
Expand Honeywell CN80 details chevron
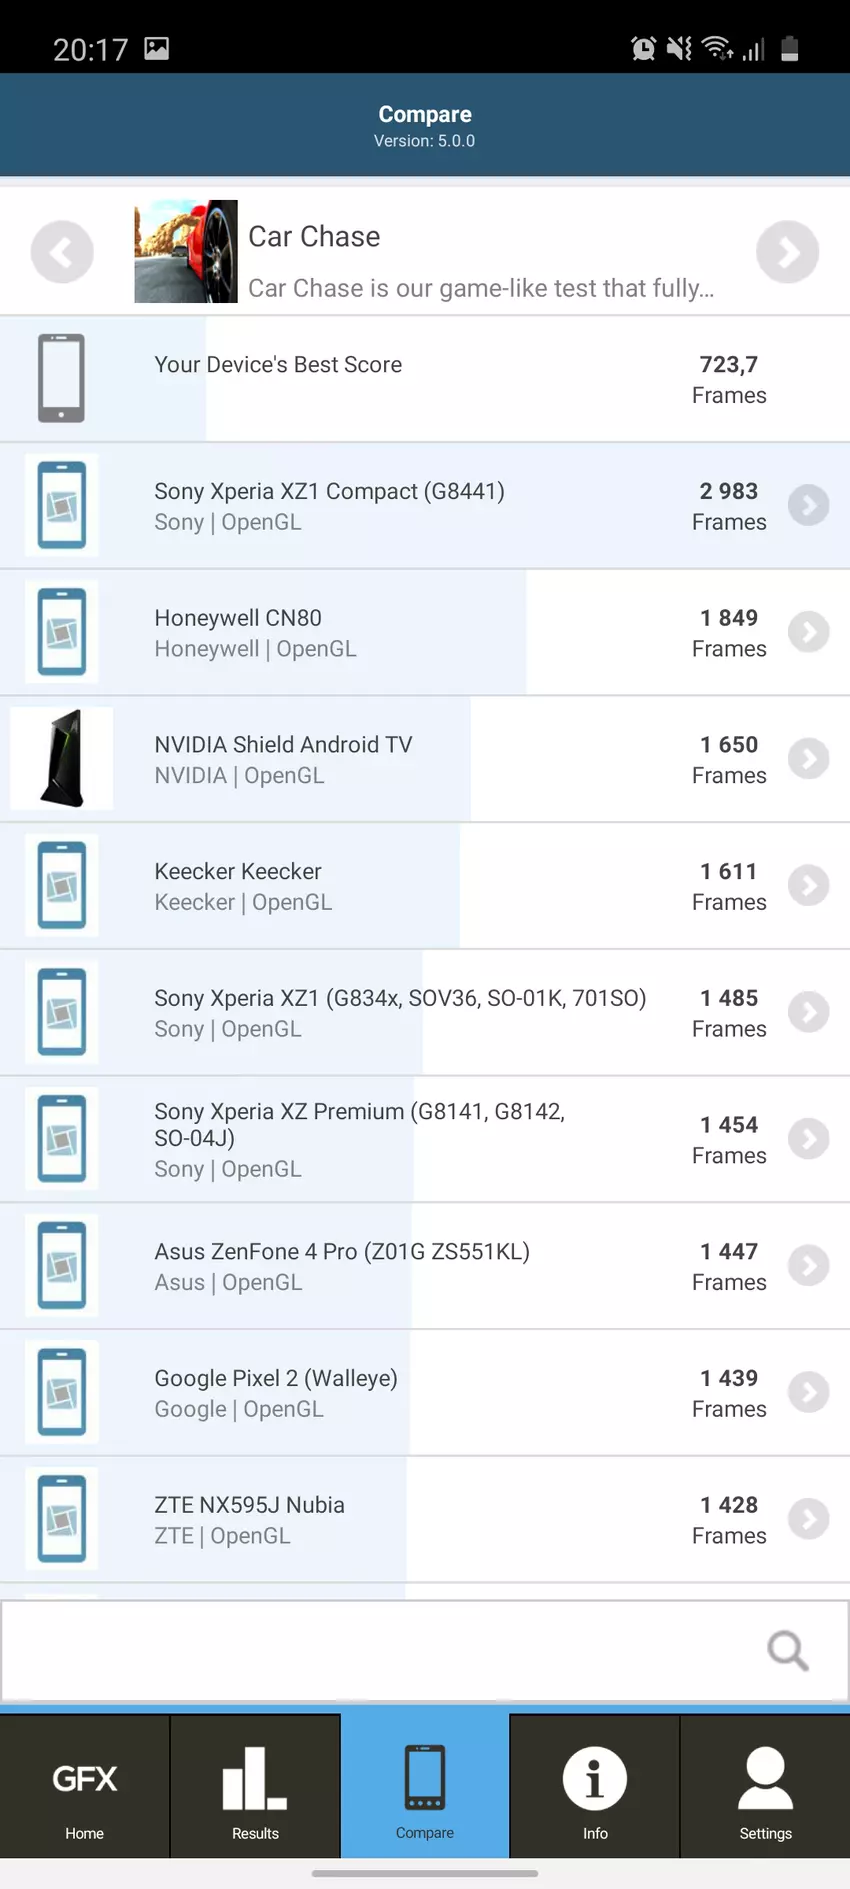[808, 632]
